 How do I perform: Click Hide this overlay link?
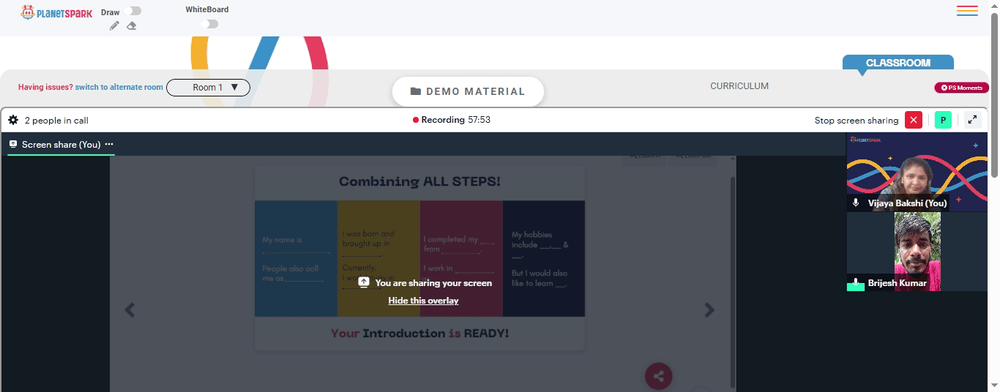pyautogui.click(x=423, y=300)
